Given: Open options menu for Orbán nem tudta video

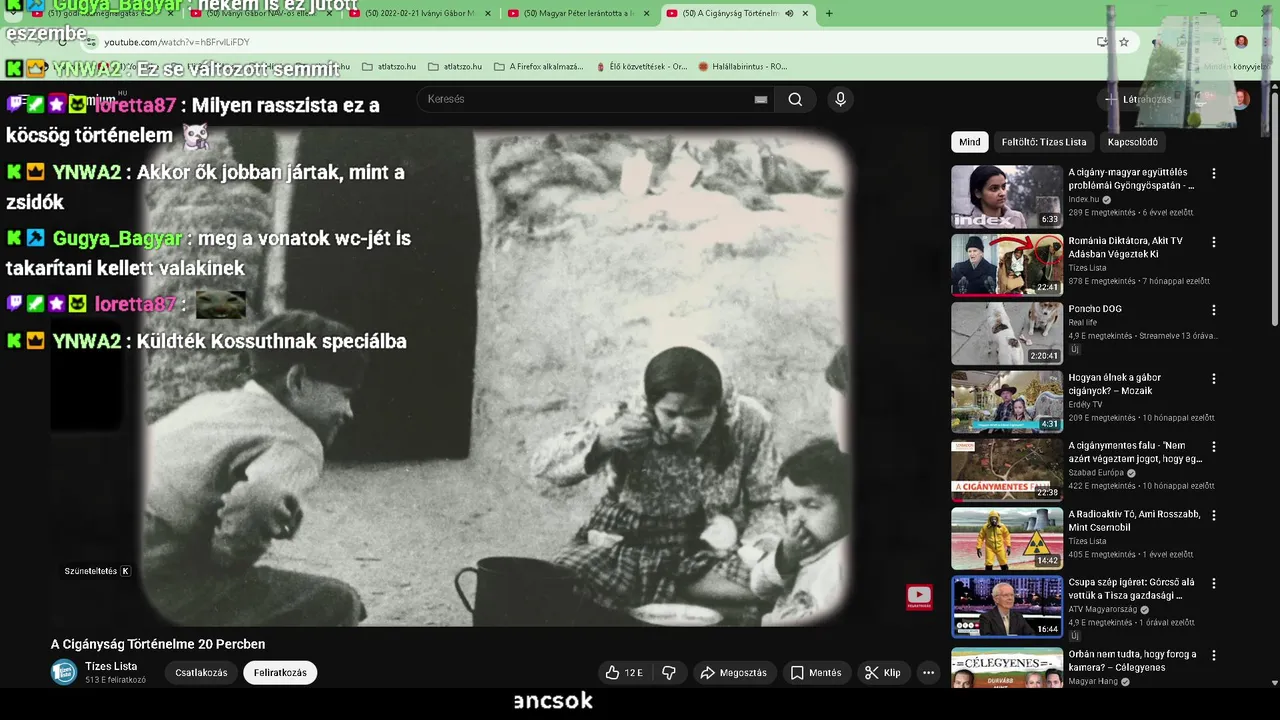Looking at the screenshot, I should pos(1214,656).
